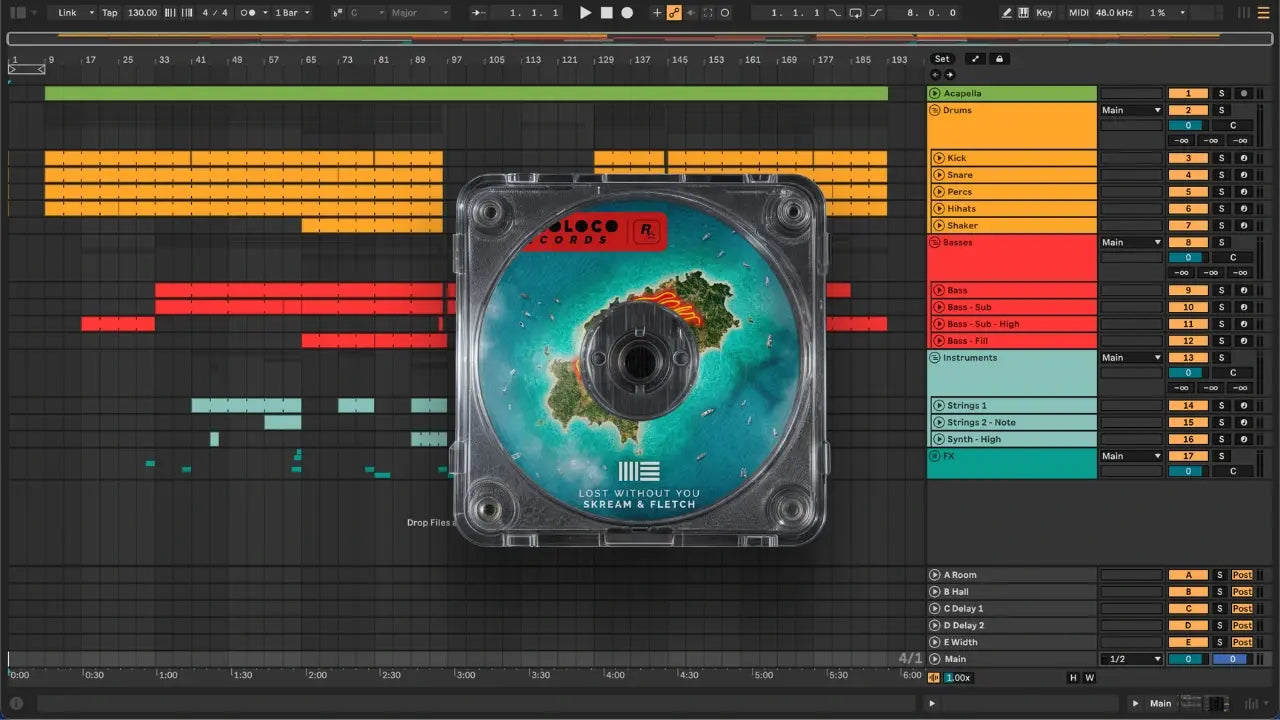Viewport: 1280px width, 720px height.
Task: Toggle the metronome icon
Action: point(249,13)
